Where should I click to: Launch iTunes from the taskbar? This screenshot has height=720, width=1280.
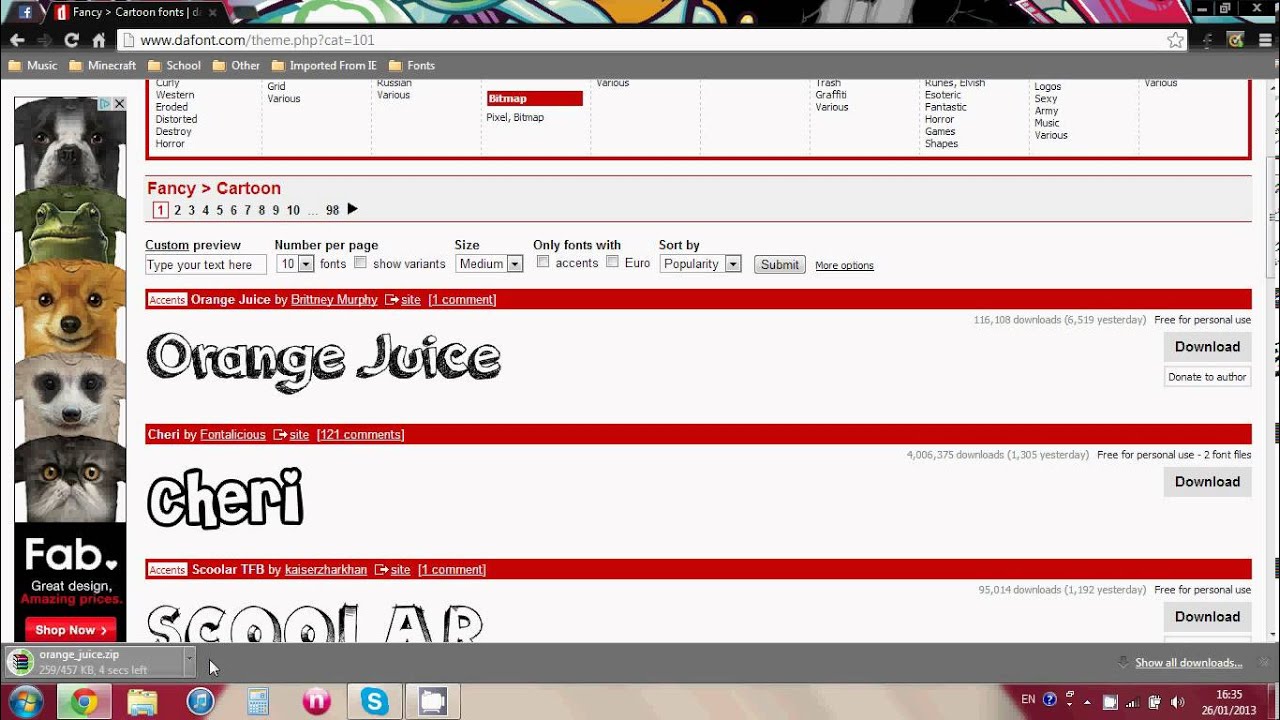(200, 702)
